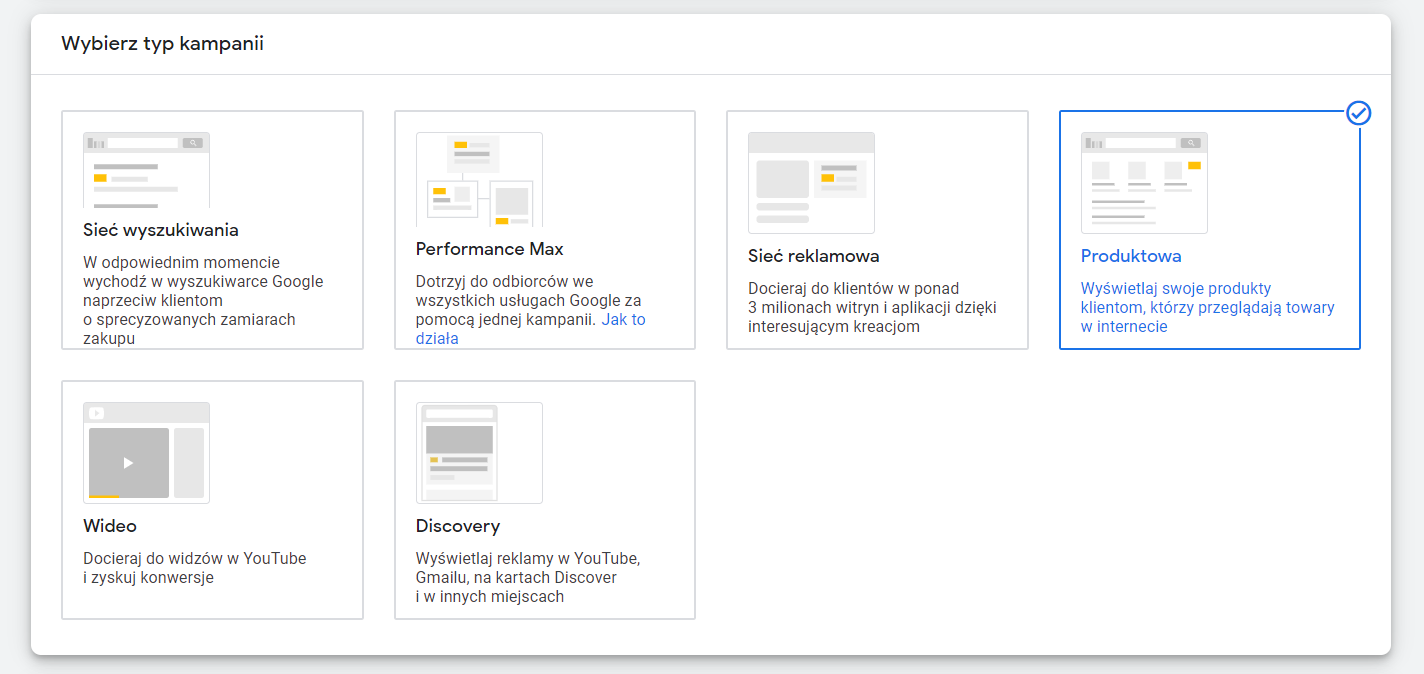1424x674 pixels.
Task: Select the Wideo campaign illustration
Action: click(x=146, y=453)
